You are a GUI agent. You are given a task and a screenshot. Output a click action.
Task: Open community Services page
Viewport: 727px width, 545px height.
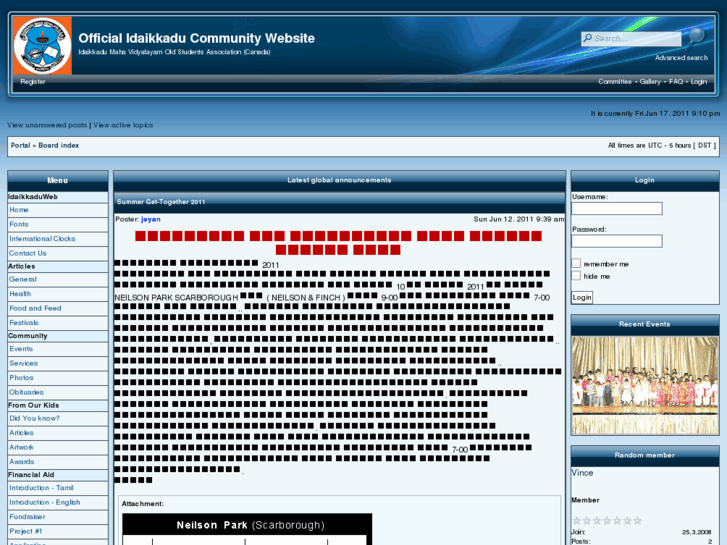pos(24,363)
